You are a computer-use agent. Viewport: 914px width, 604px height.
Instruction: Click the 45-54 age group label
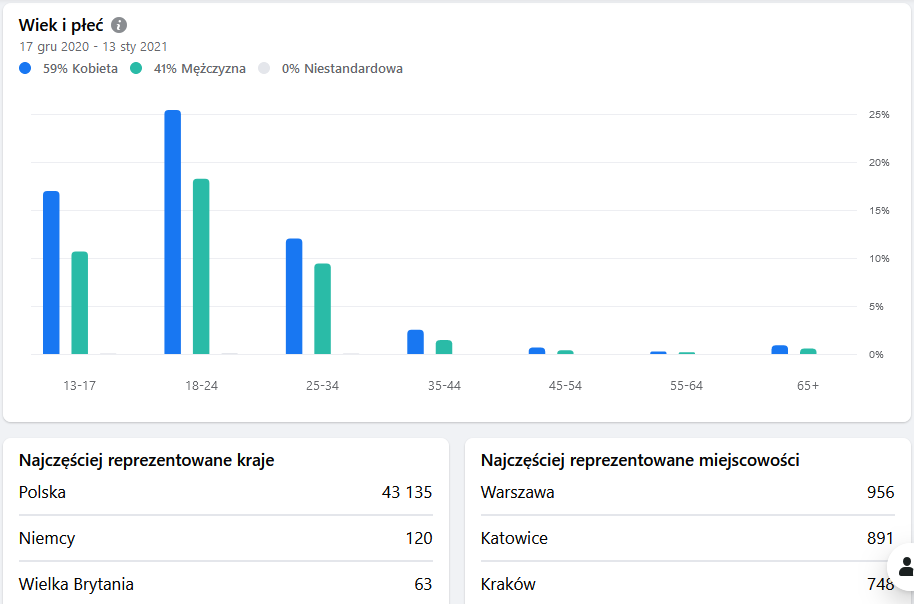(565, 386)
